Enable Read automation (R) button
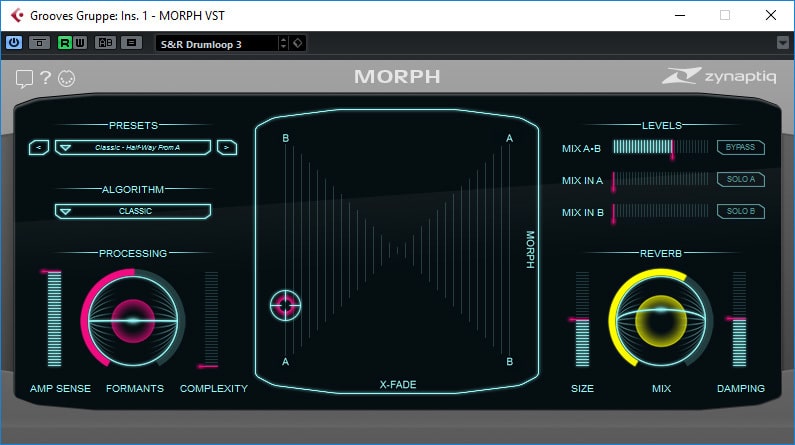This screenshot has width=795, height=445. pos(65,43)
